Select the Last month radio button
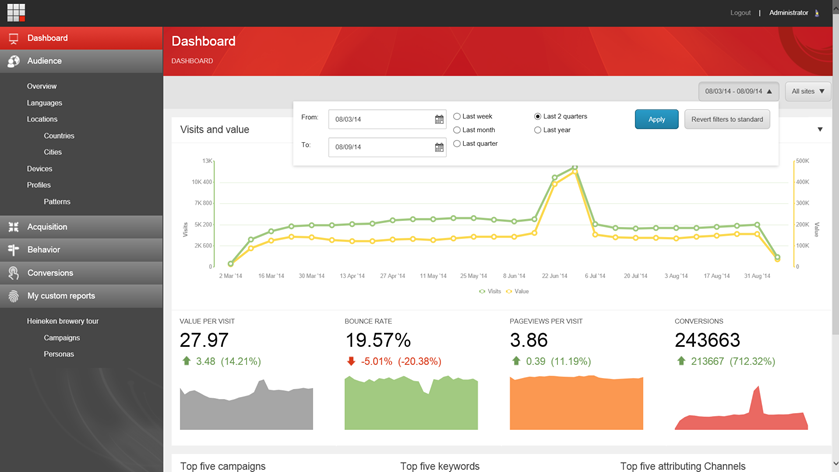Image resolution: width=839 pixels, height=472 pixels. point(456,130)
